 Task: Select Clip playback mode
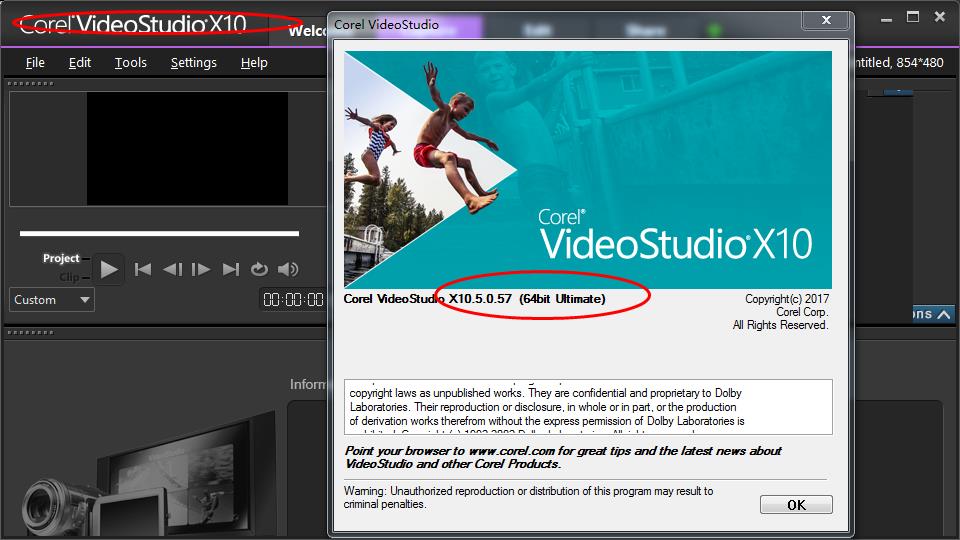click(69, 277)
